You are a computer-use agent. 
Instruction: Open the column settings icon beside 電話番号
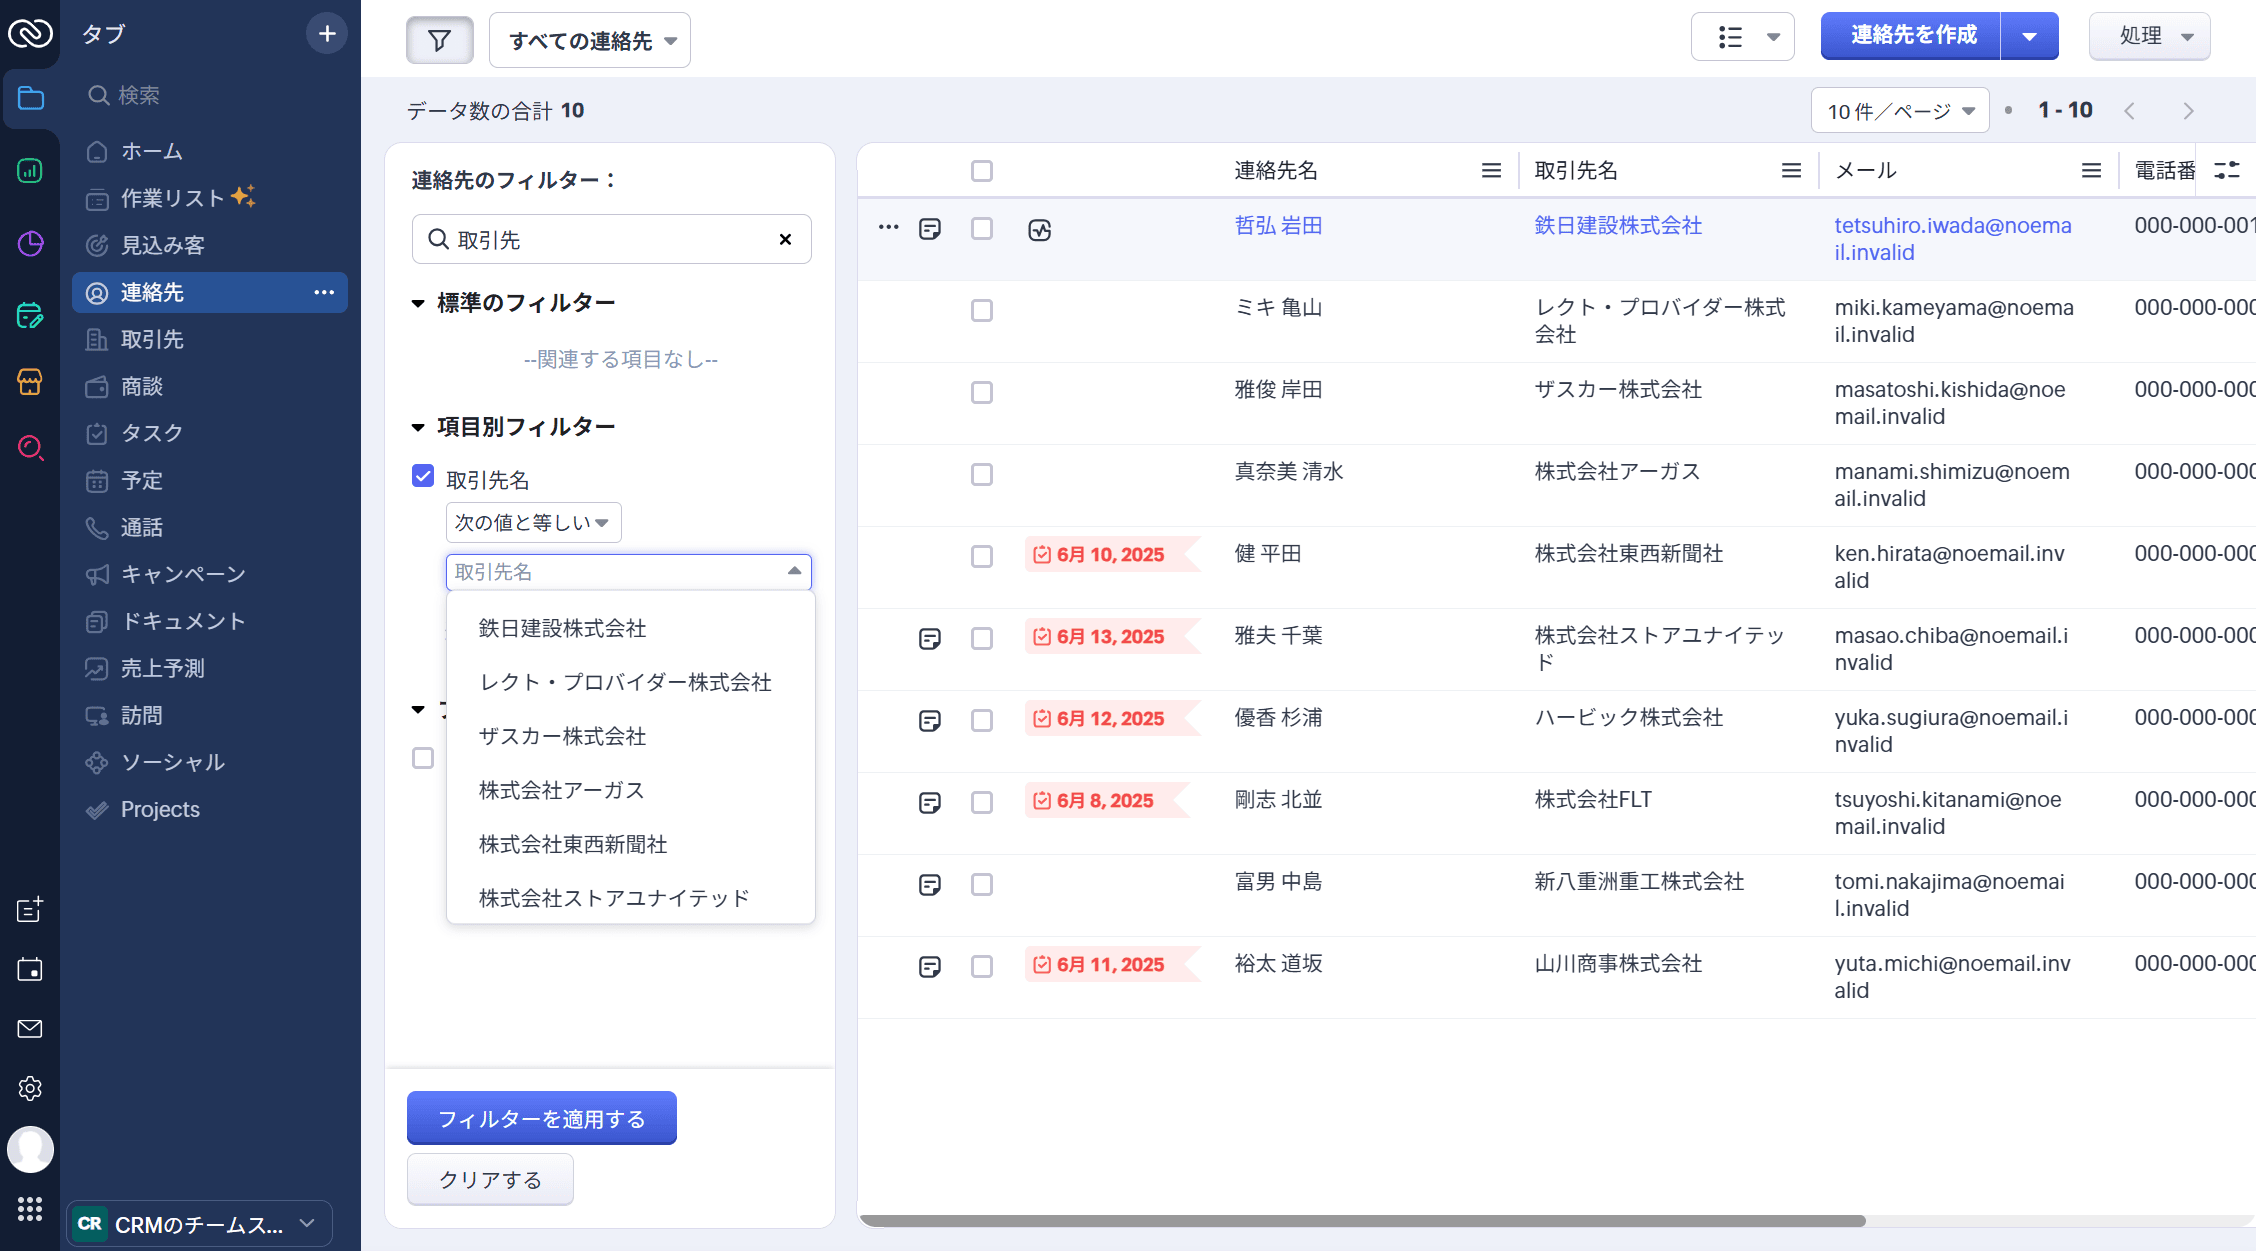(2227, 170)
